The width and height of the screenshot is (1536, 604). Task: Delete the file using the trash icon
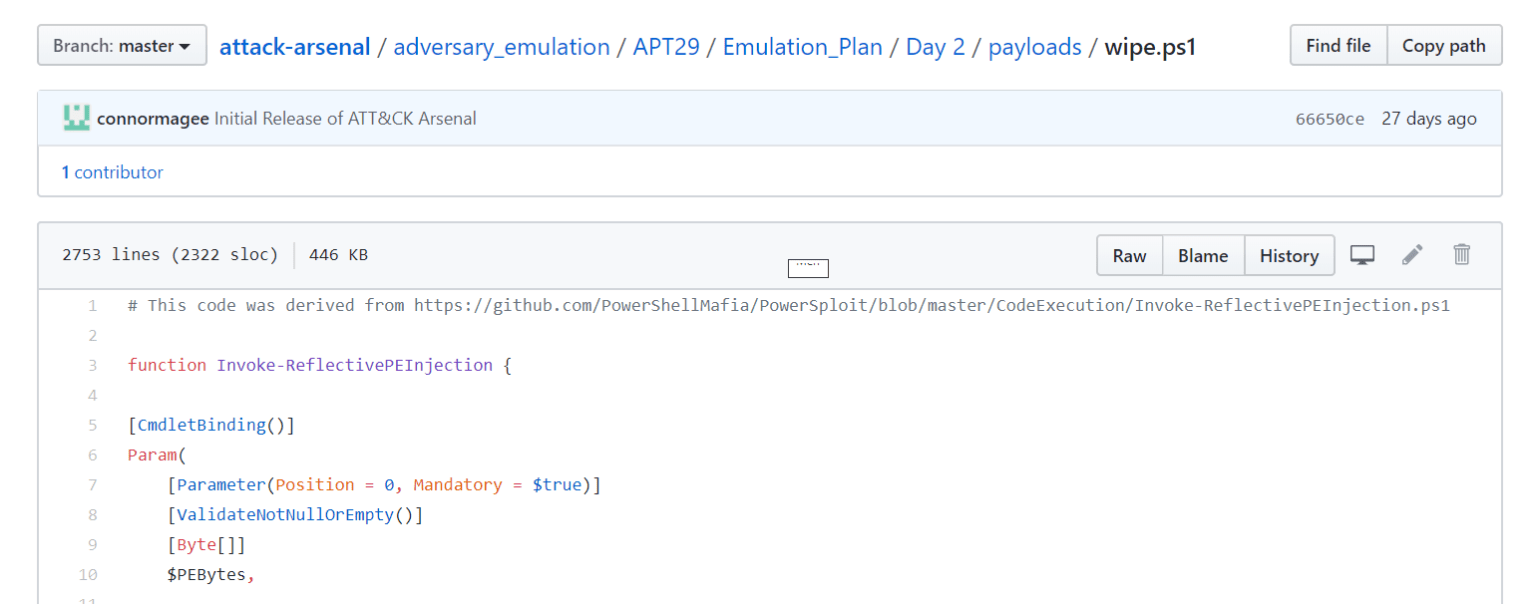pos(1461,255)
